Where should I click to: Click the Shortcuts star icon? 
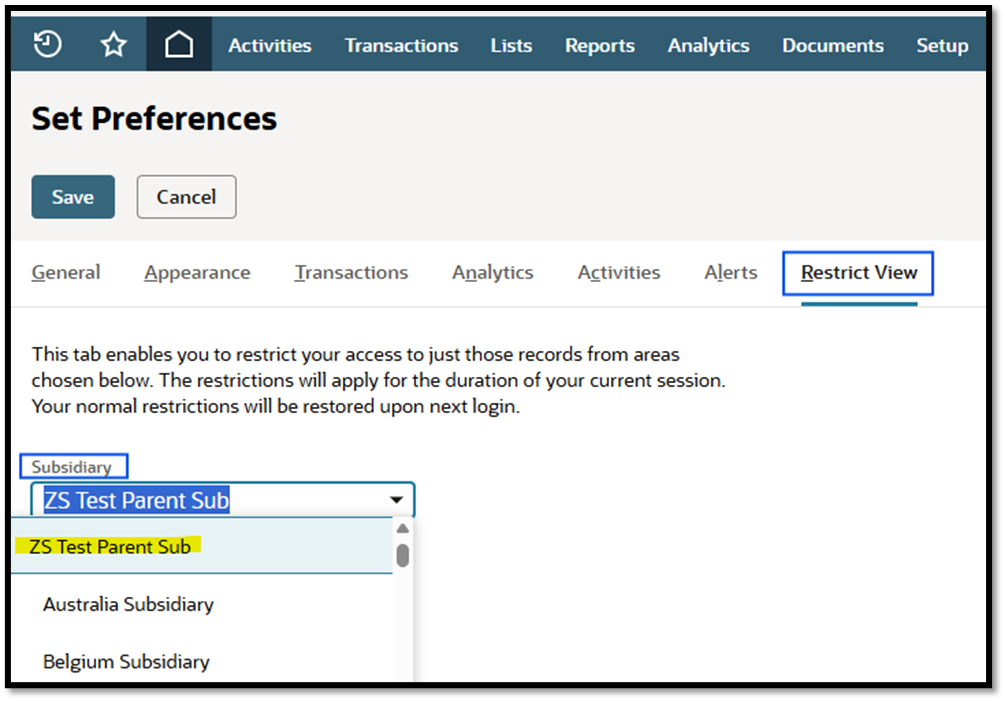[x=114, y=45]
